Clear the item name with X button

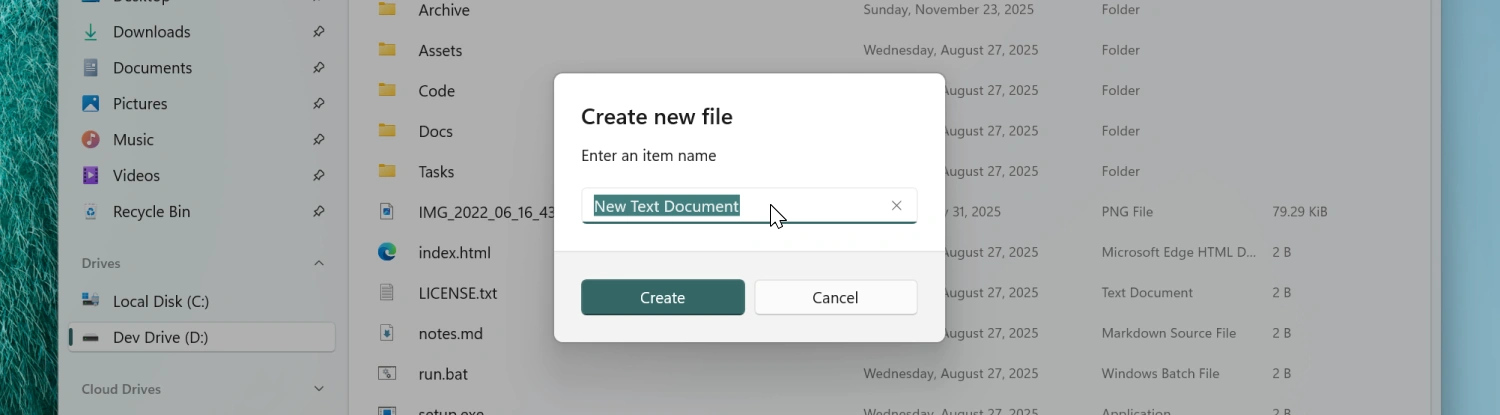[896, 206]
